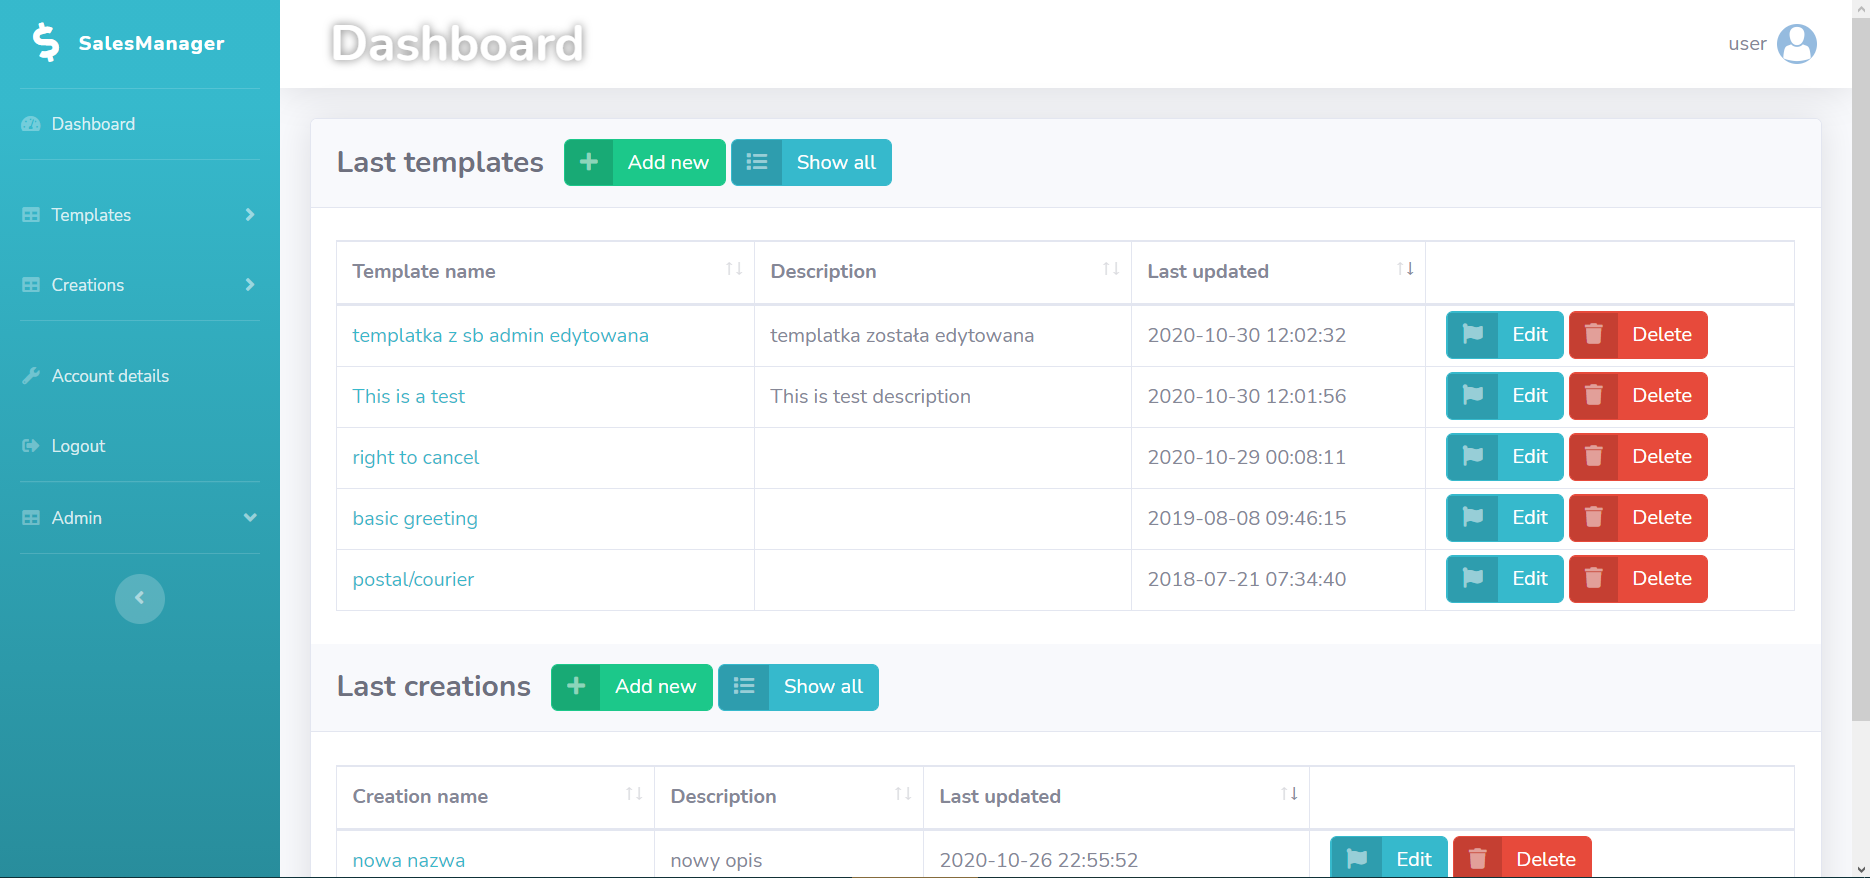Click the plus icon in Last templates
Screen dimensions: 1870x878
589,162
